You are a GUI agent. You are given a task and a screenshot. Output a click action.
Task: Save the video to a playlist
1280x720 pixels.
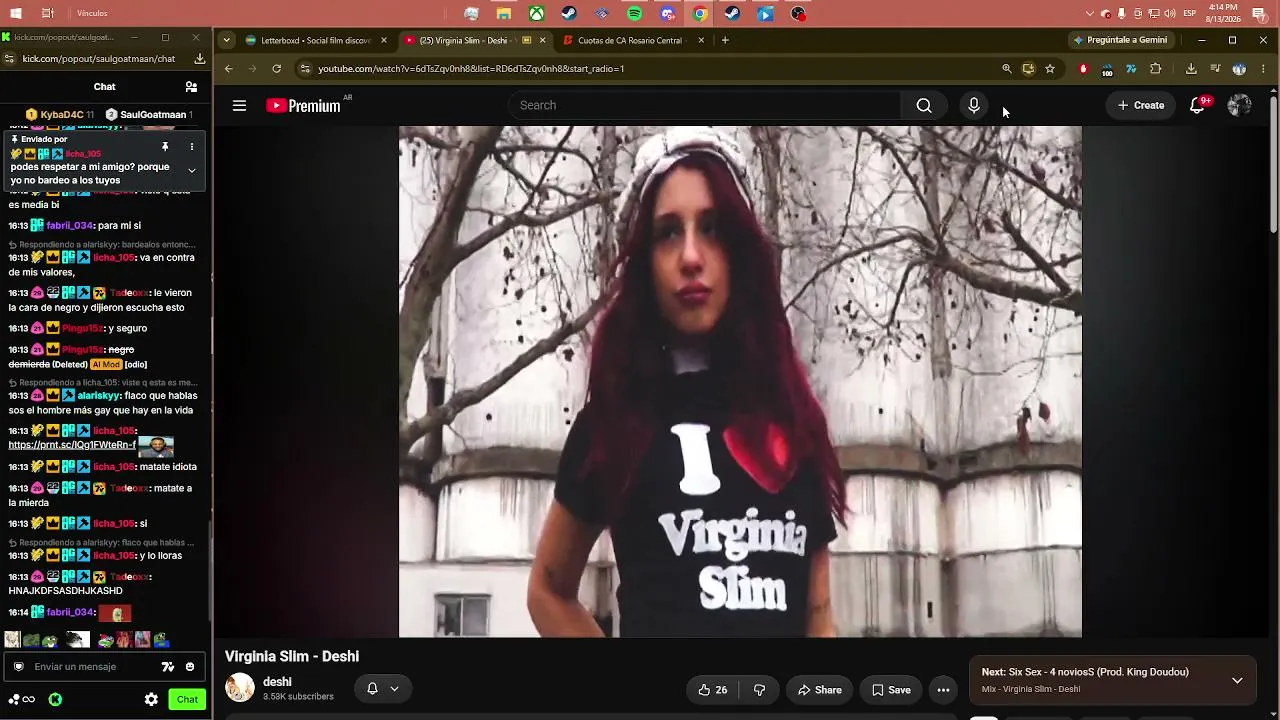click(891, 690)
